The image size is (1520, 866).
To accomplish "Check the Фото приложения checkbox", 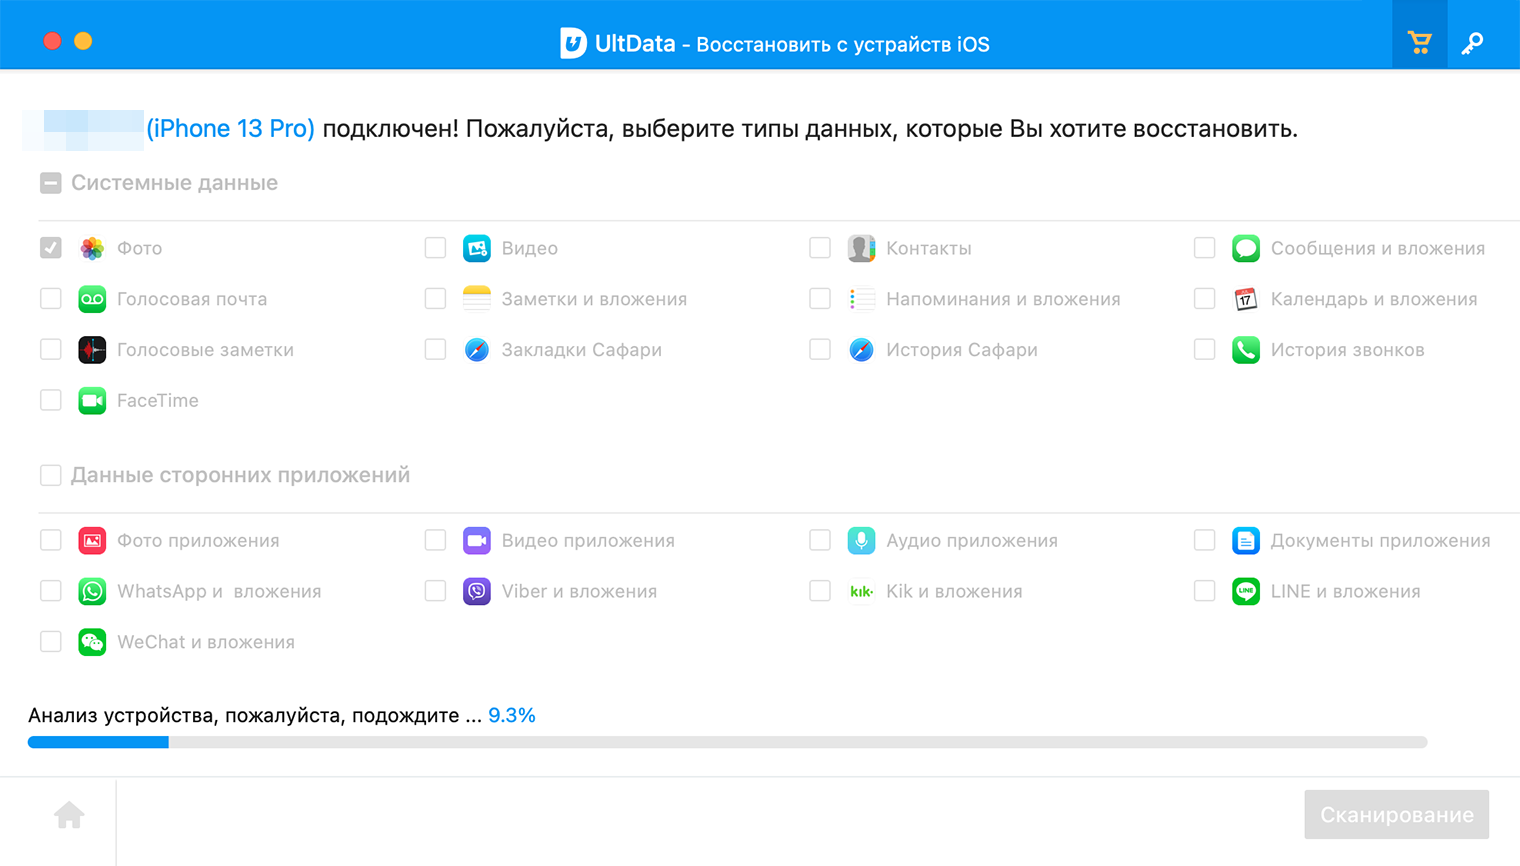I will 51,541.
